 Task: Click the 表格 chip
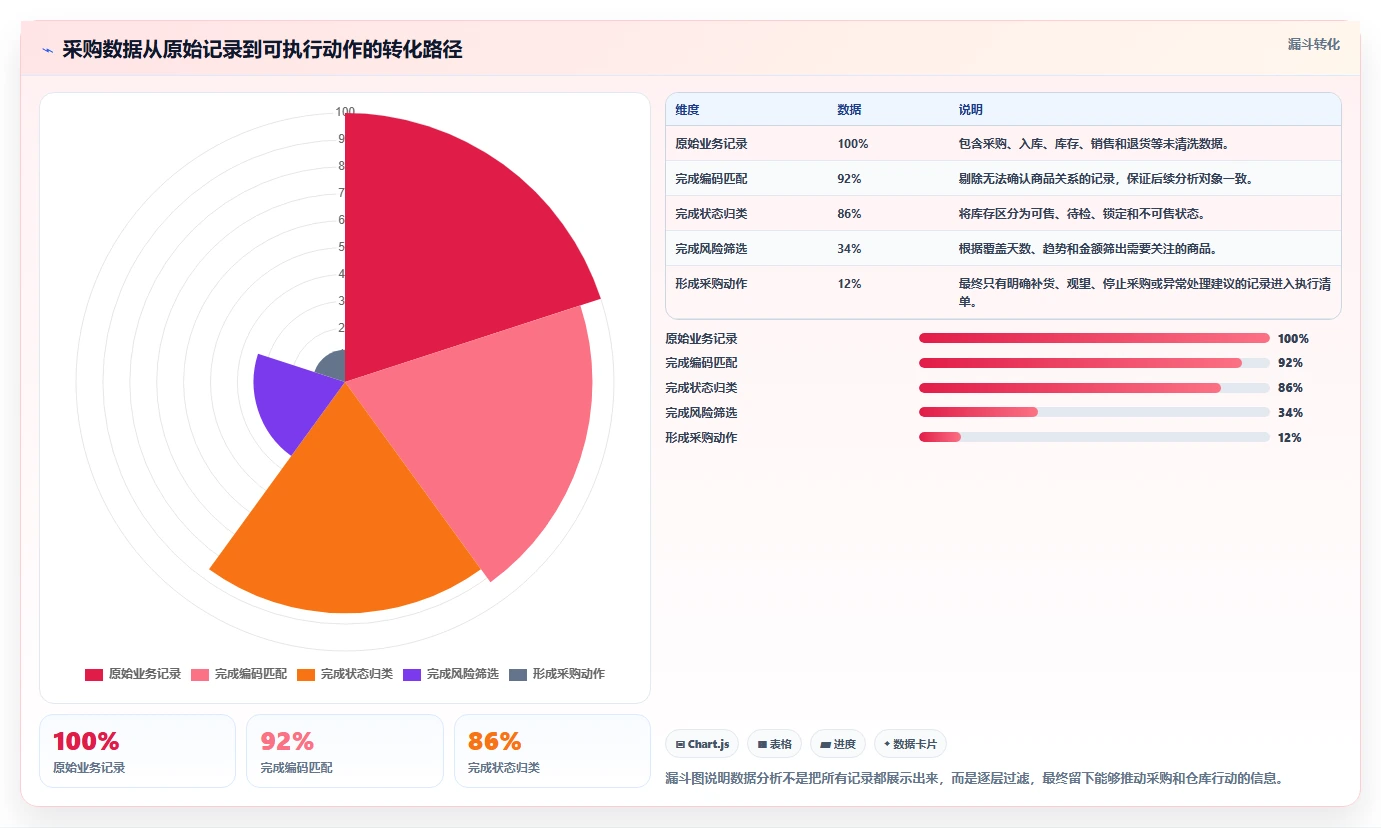(x=774, y=744)
